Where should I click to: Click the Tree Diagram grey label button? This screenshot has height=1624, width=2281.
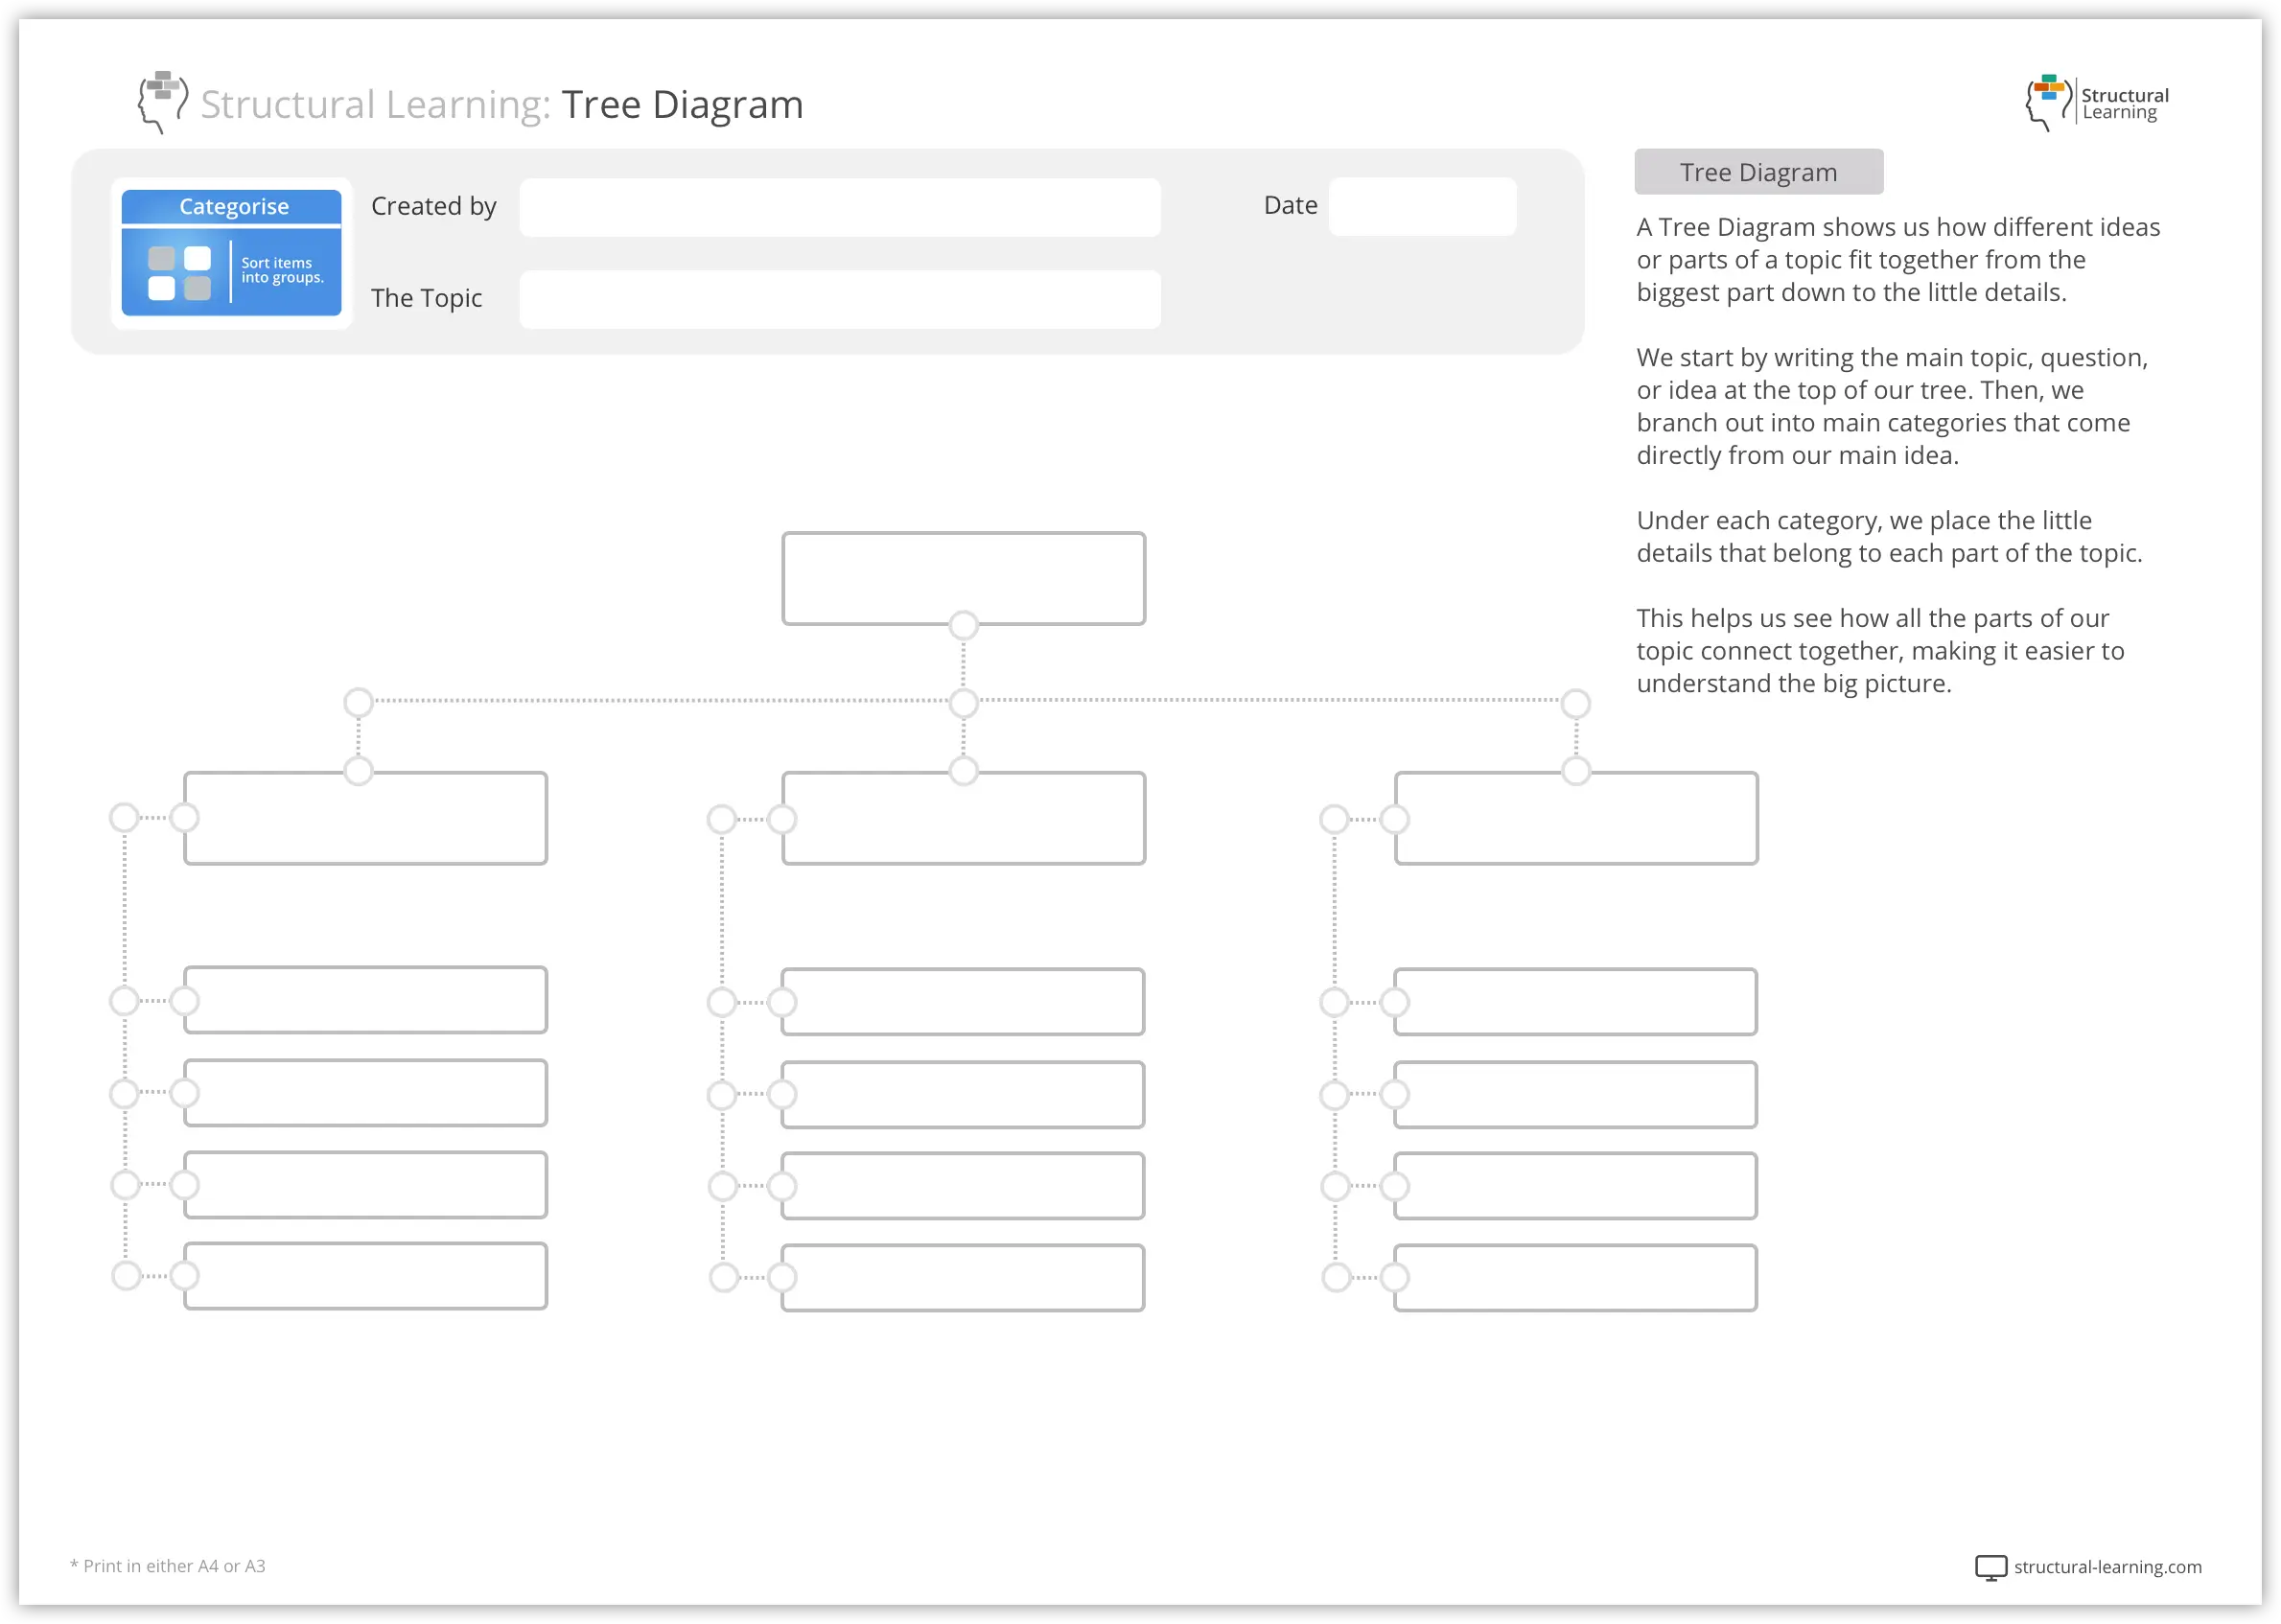pyautogui.click(x=1758, y=172)
